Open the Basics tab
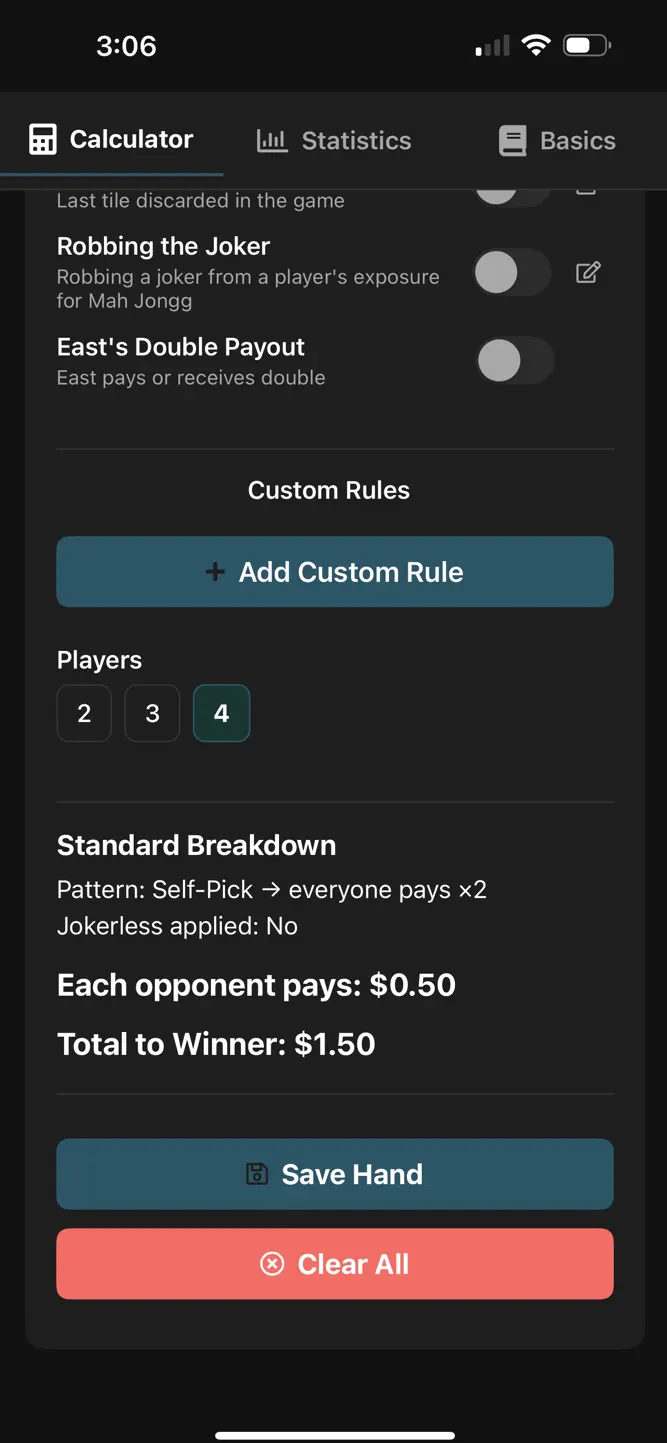The width and height of the screenshot is (667, 1443). tap(557, 141)
